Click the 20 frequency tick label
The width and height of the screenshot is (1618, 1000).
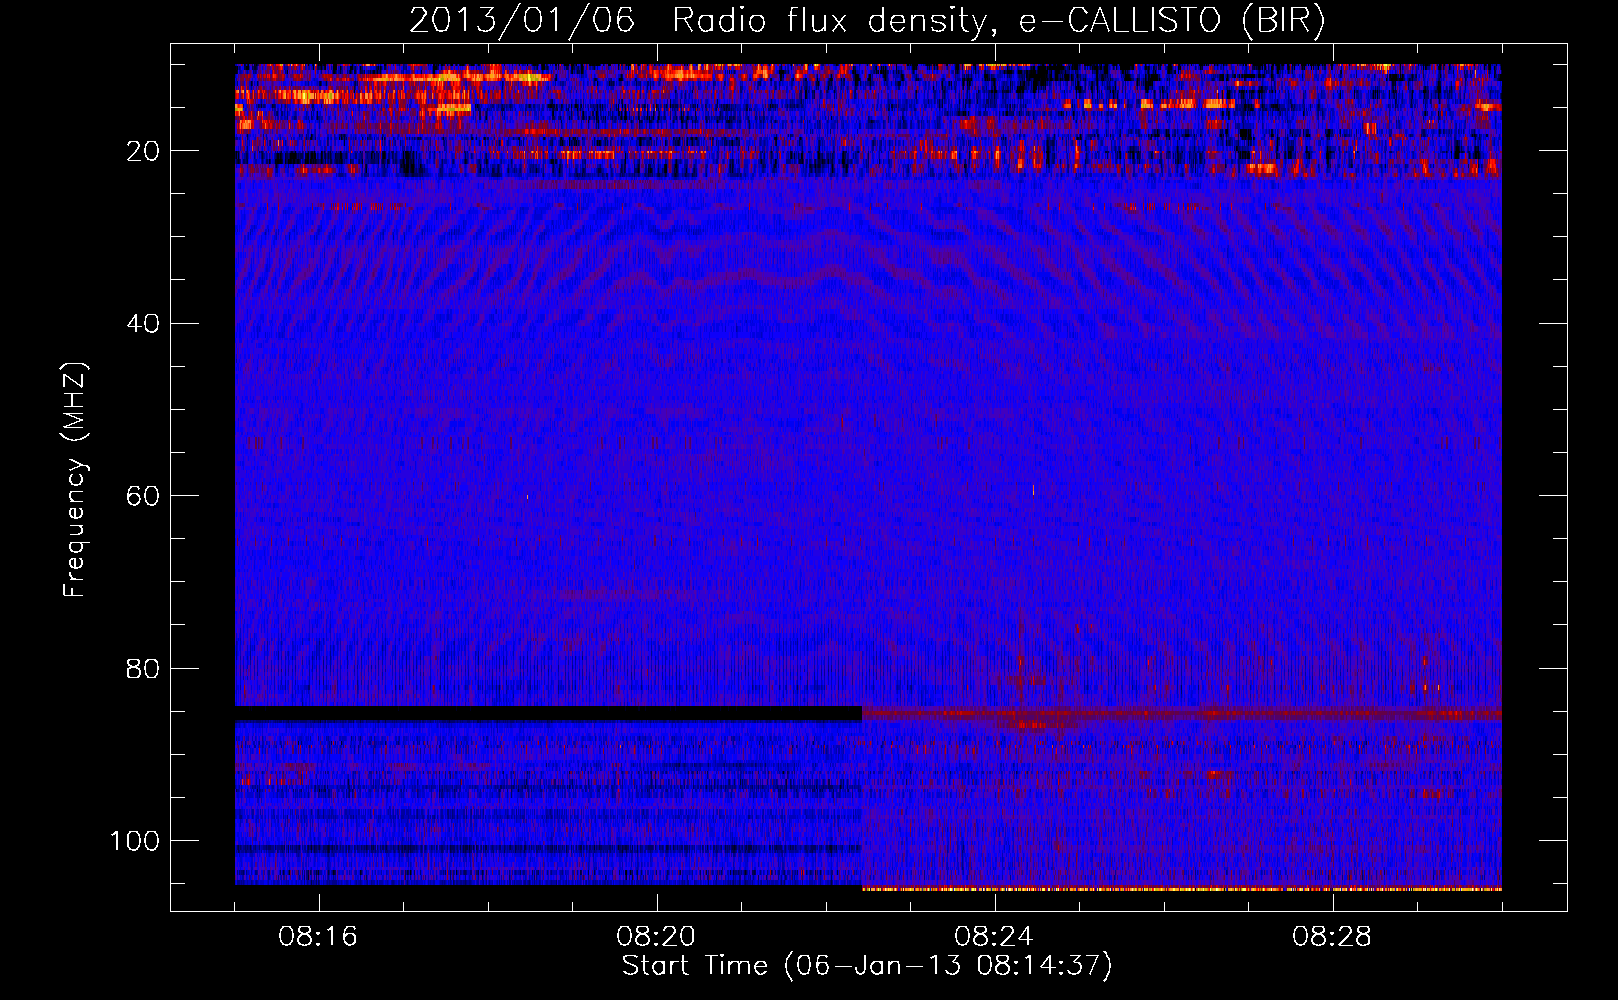click(x=144, y=151)
